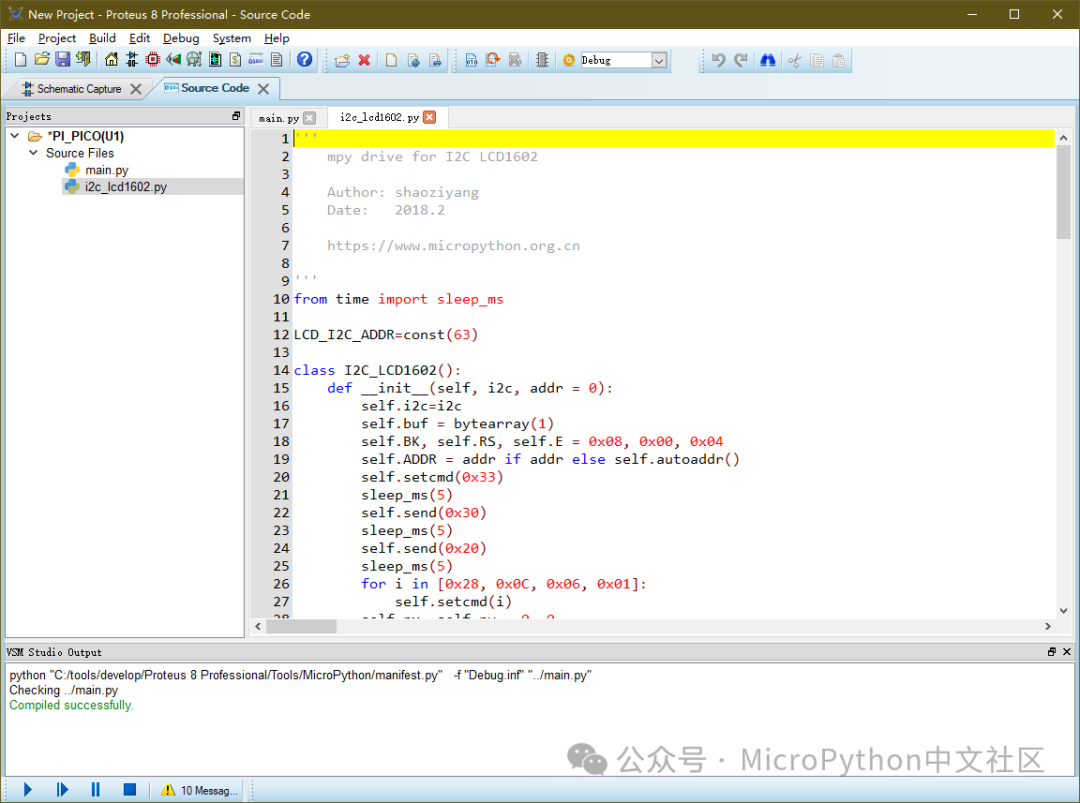Image resolution: width=1080 pixels, height=803 pixels.
Task: Remove project using the red X icon
Action: (364, 61)
